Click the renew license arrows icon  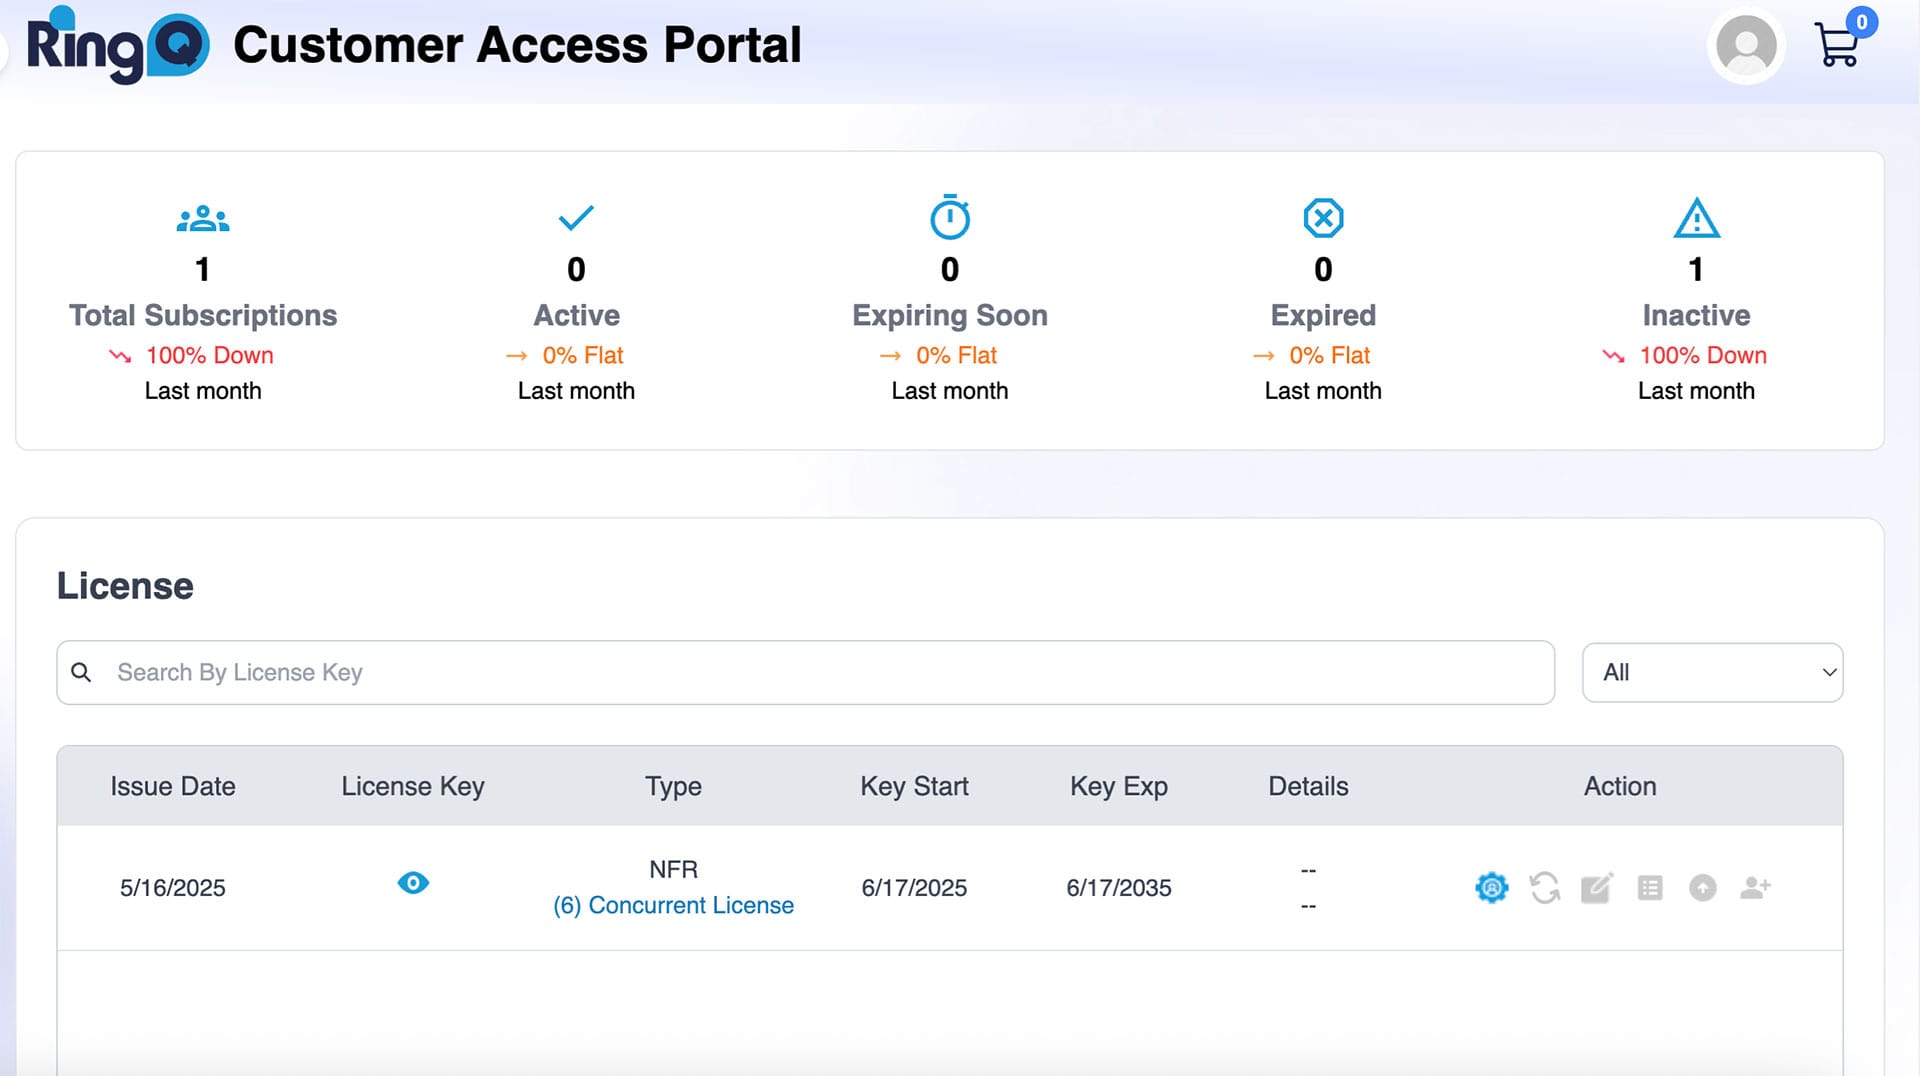click(1544, 887)
